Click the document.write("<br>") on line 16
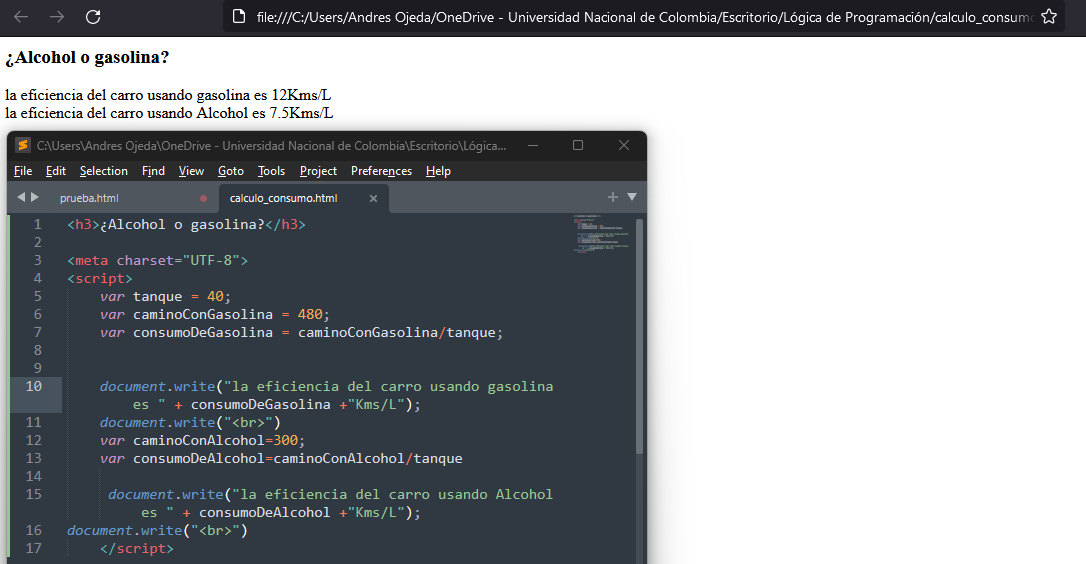Screen dimensions: 1086x564 pos(157,531)
